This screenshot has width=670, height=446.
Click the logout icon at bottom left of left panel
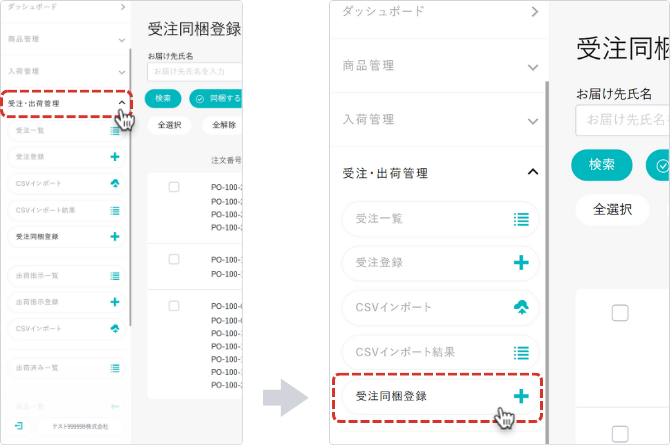pos(18,426)
